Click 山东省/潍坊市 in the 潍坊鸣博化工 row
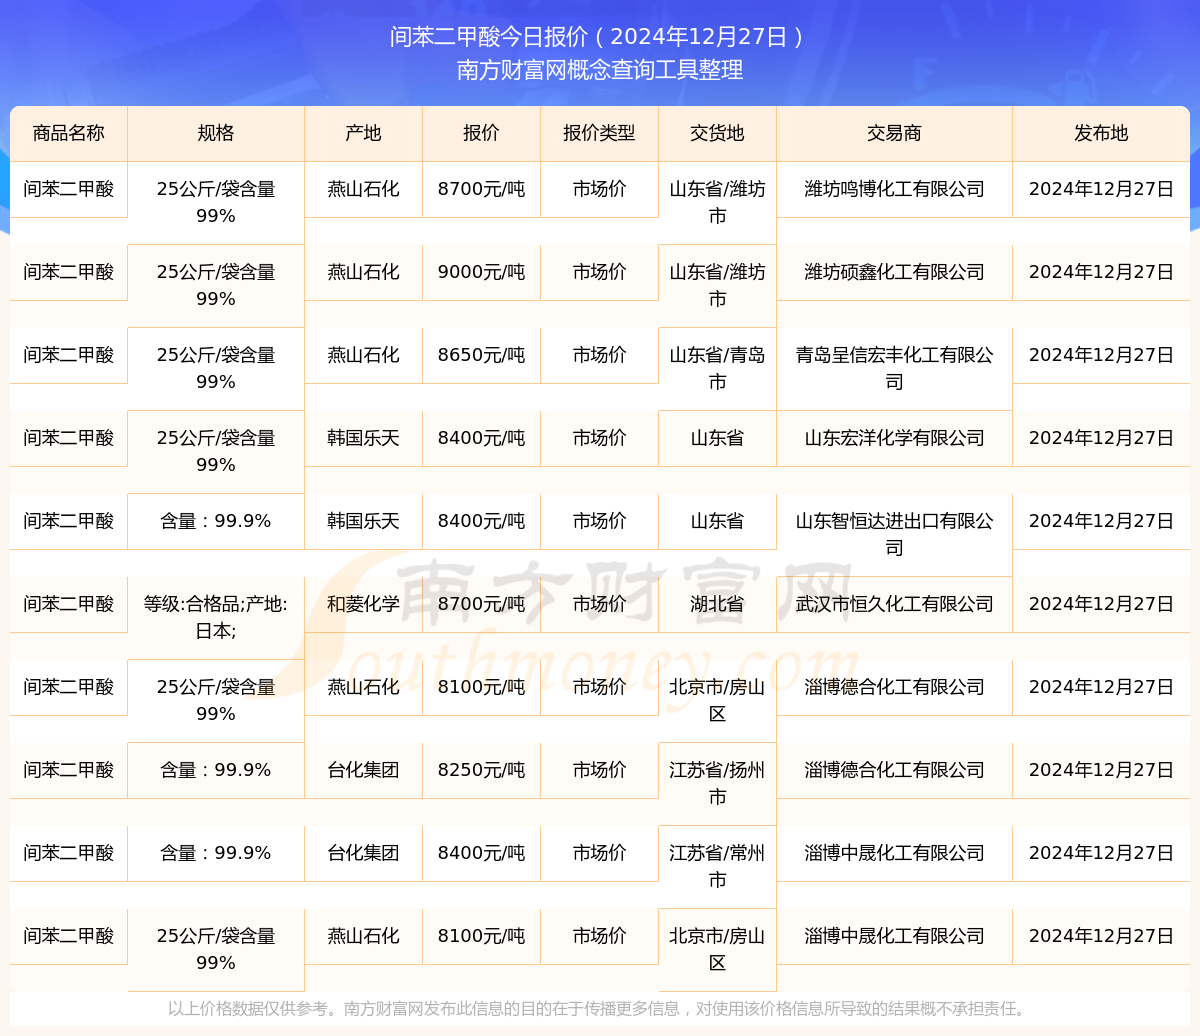This screenshot has height=1036, width=1200. (717, 202)
